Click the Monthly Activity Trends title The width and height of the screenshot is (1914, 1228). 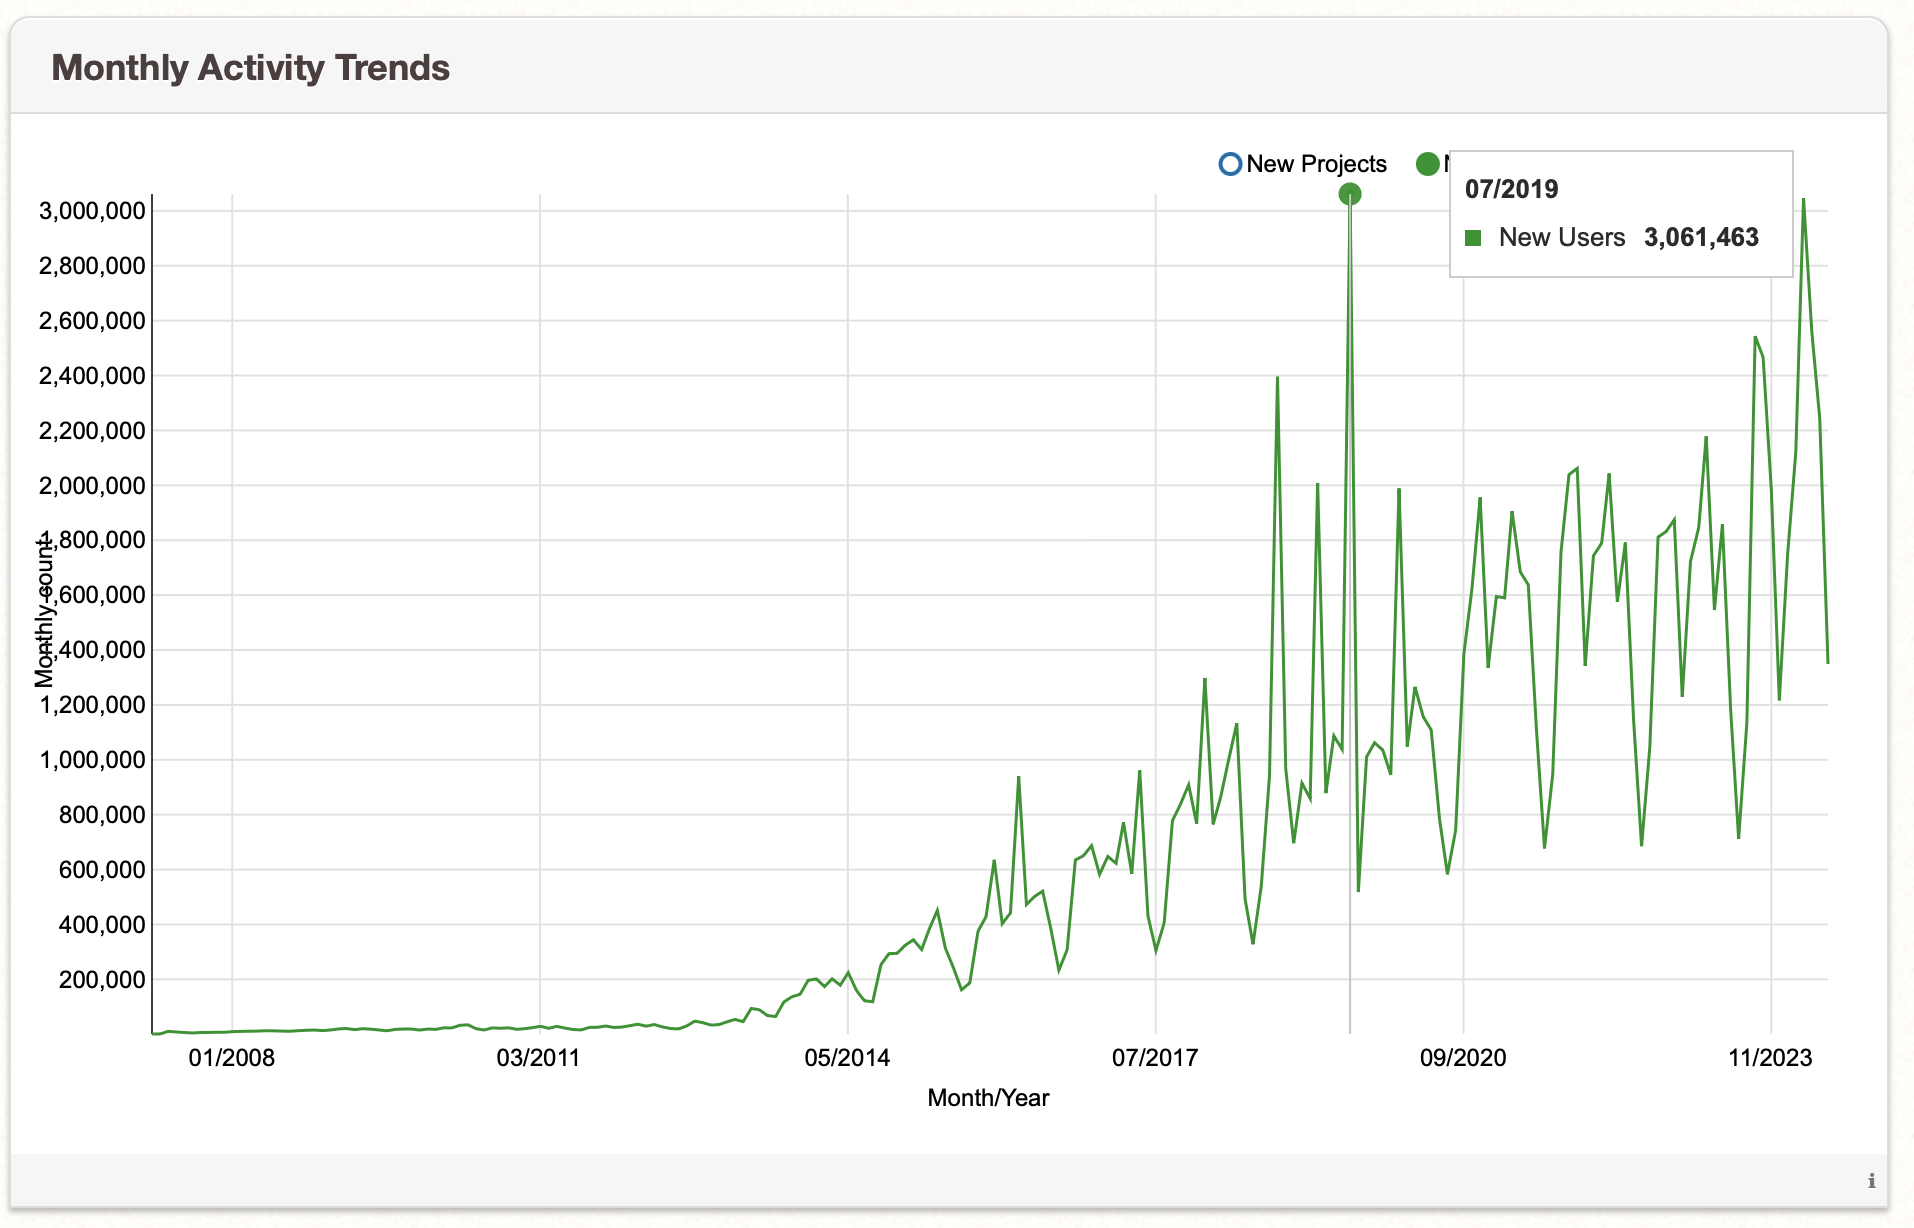click(x=250, y=68)
